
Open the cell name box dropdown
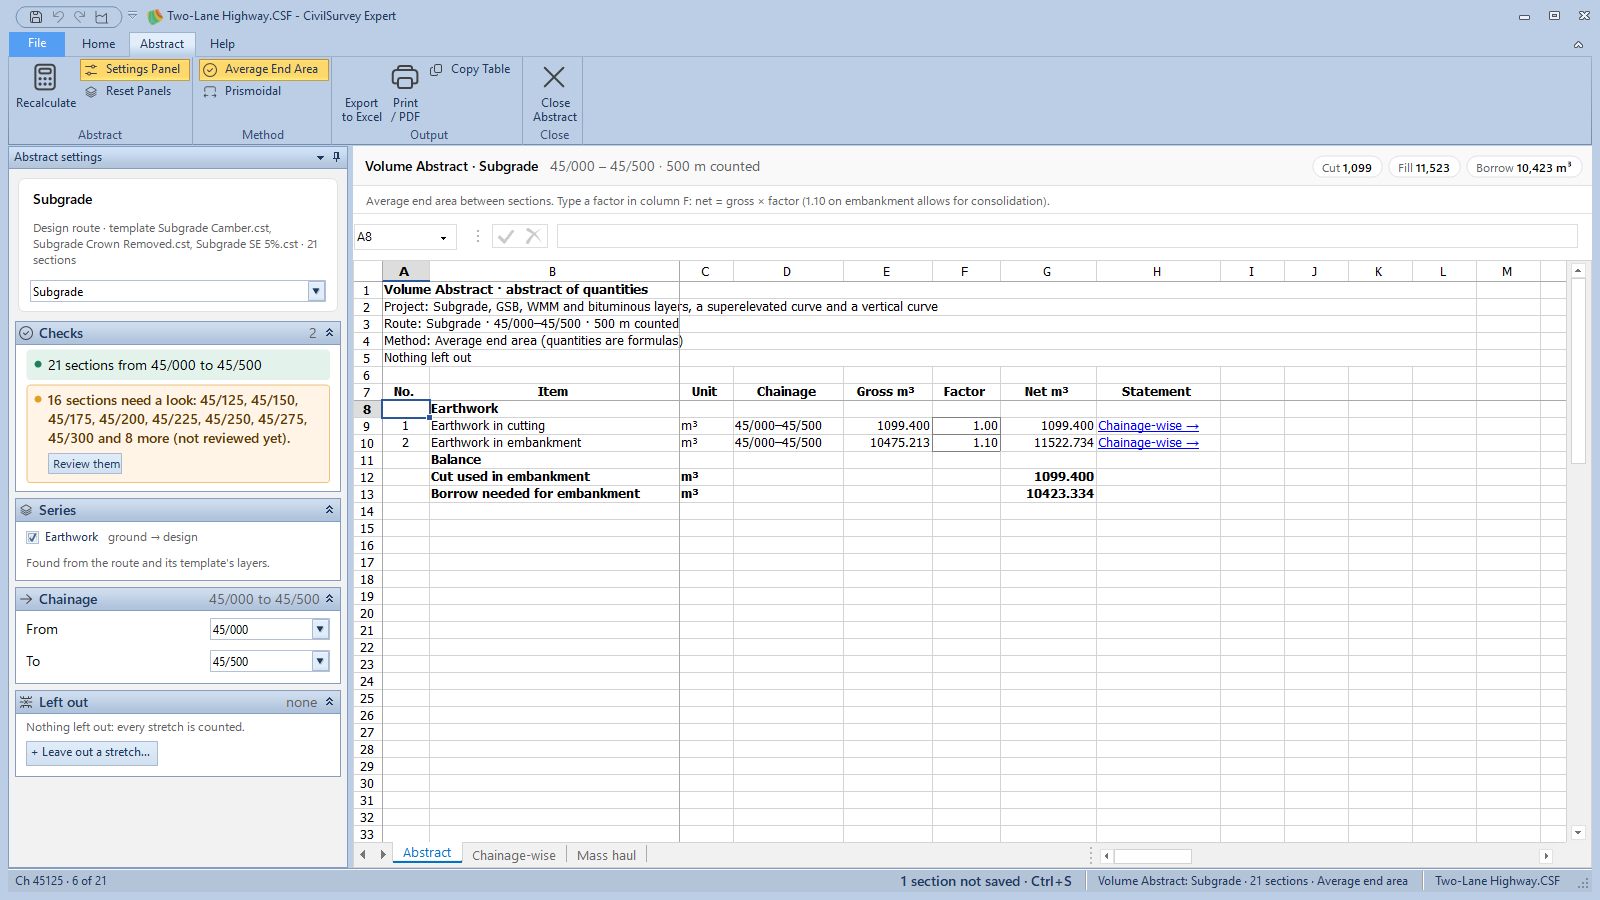click(x=443, y=237)
